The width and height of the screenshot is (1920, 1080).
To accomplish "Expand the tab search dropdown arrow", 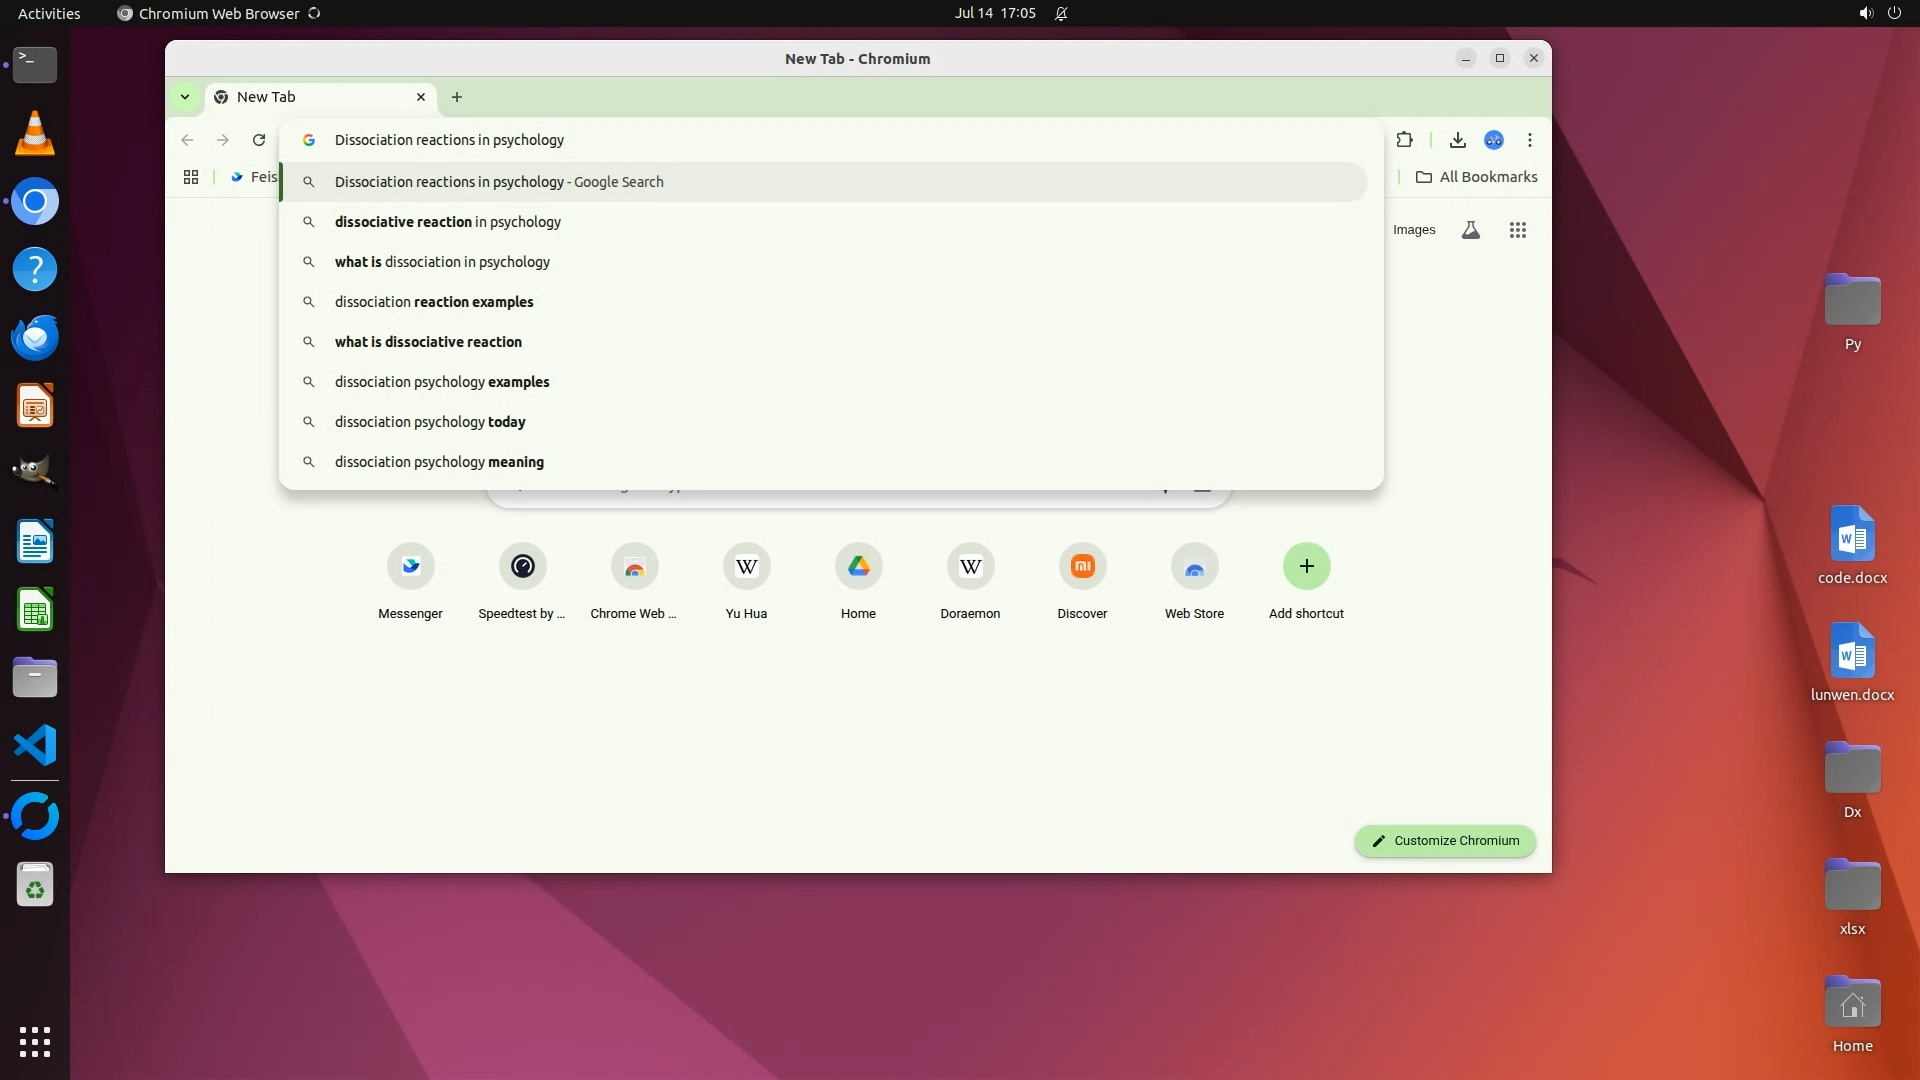I will point(185,97).
